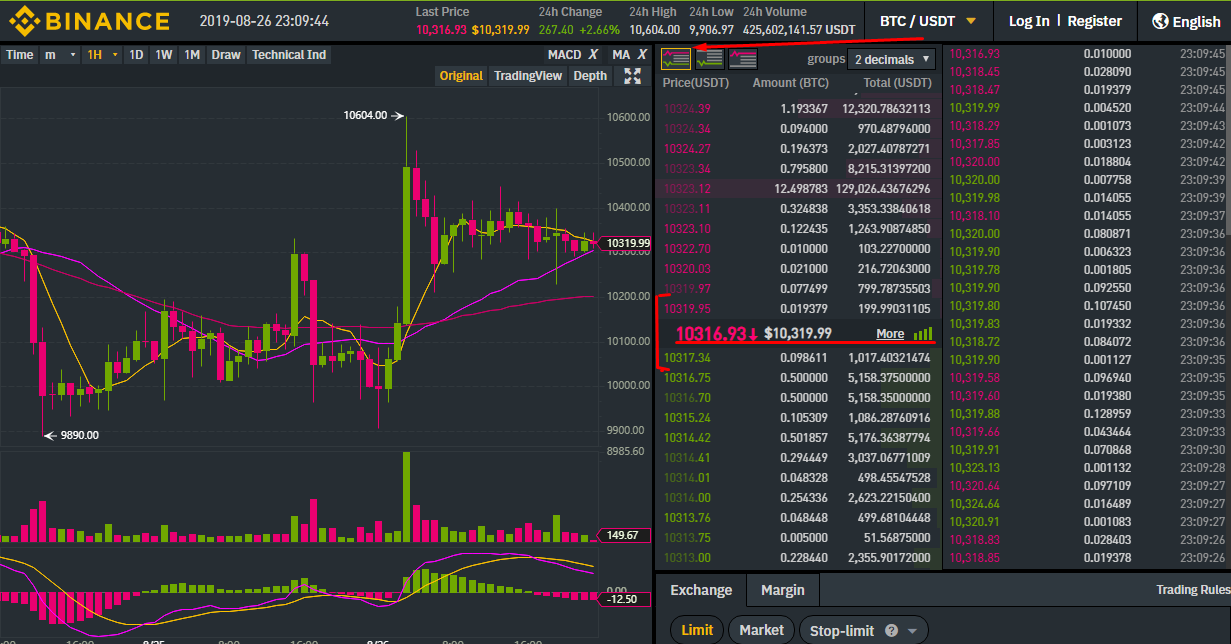Open the 2 decimals grouping dropdown
The width and height of the screenshot is (1231, 644).
(x=892, y=59)
